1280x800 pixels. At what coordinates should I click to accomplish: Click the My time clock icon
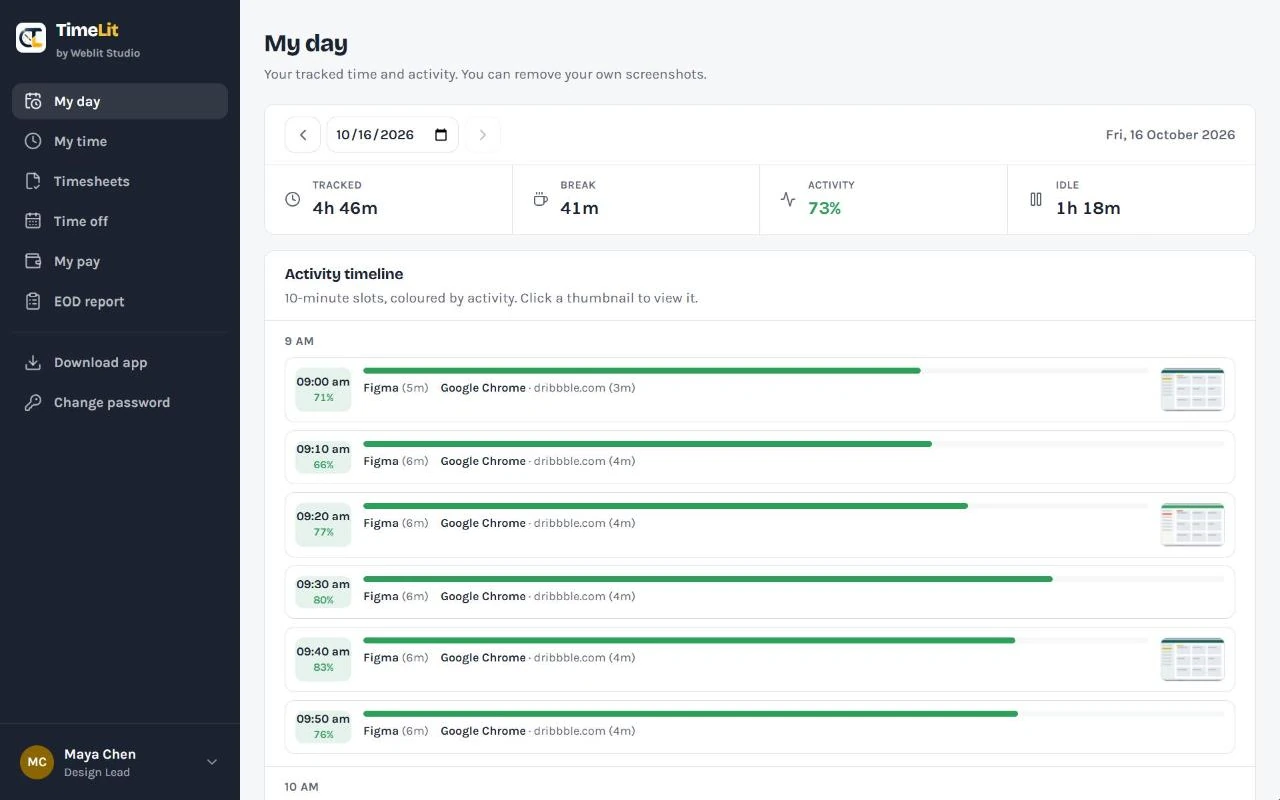[x=33, y=141]
